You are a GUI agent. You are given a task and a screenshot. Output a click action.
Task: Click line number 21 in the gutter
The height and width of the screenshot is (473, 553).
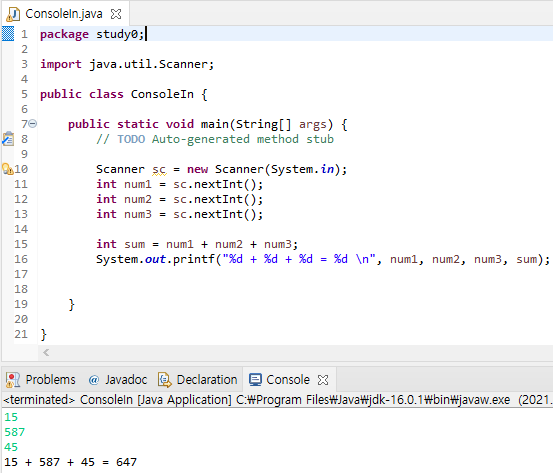21,334
